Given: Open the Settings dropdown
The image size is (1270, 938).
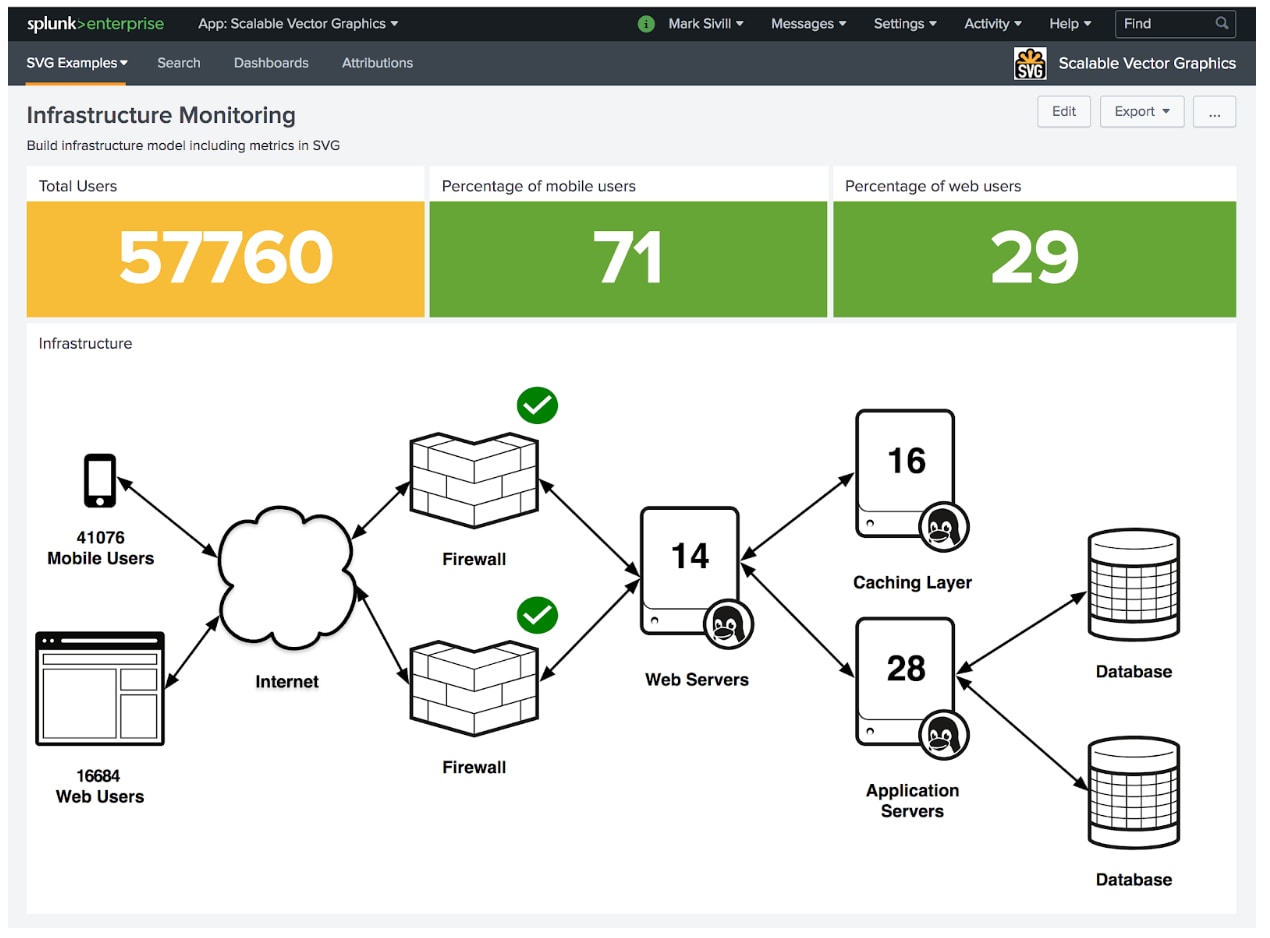Looking at the screenshot, I should click(906, 24).
